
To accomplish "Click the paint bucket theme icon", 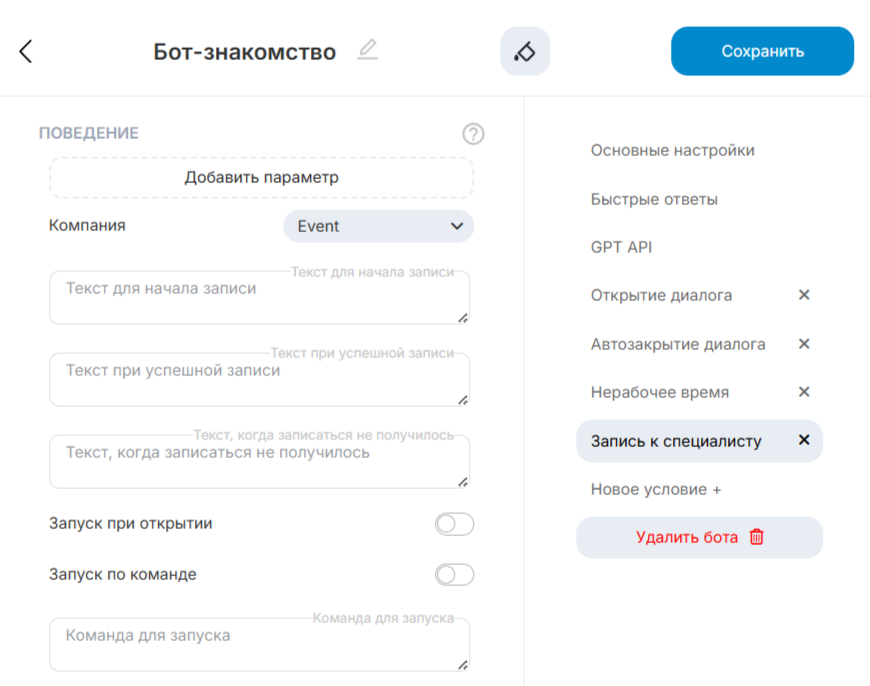I will [x=525, y=52].
